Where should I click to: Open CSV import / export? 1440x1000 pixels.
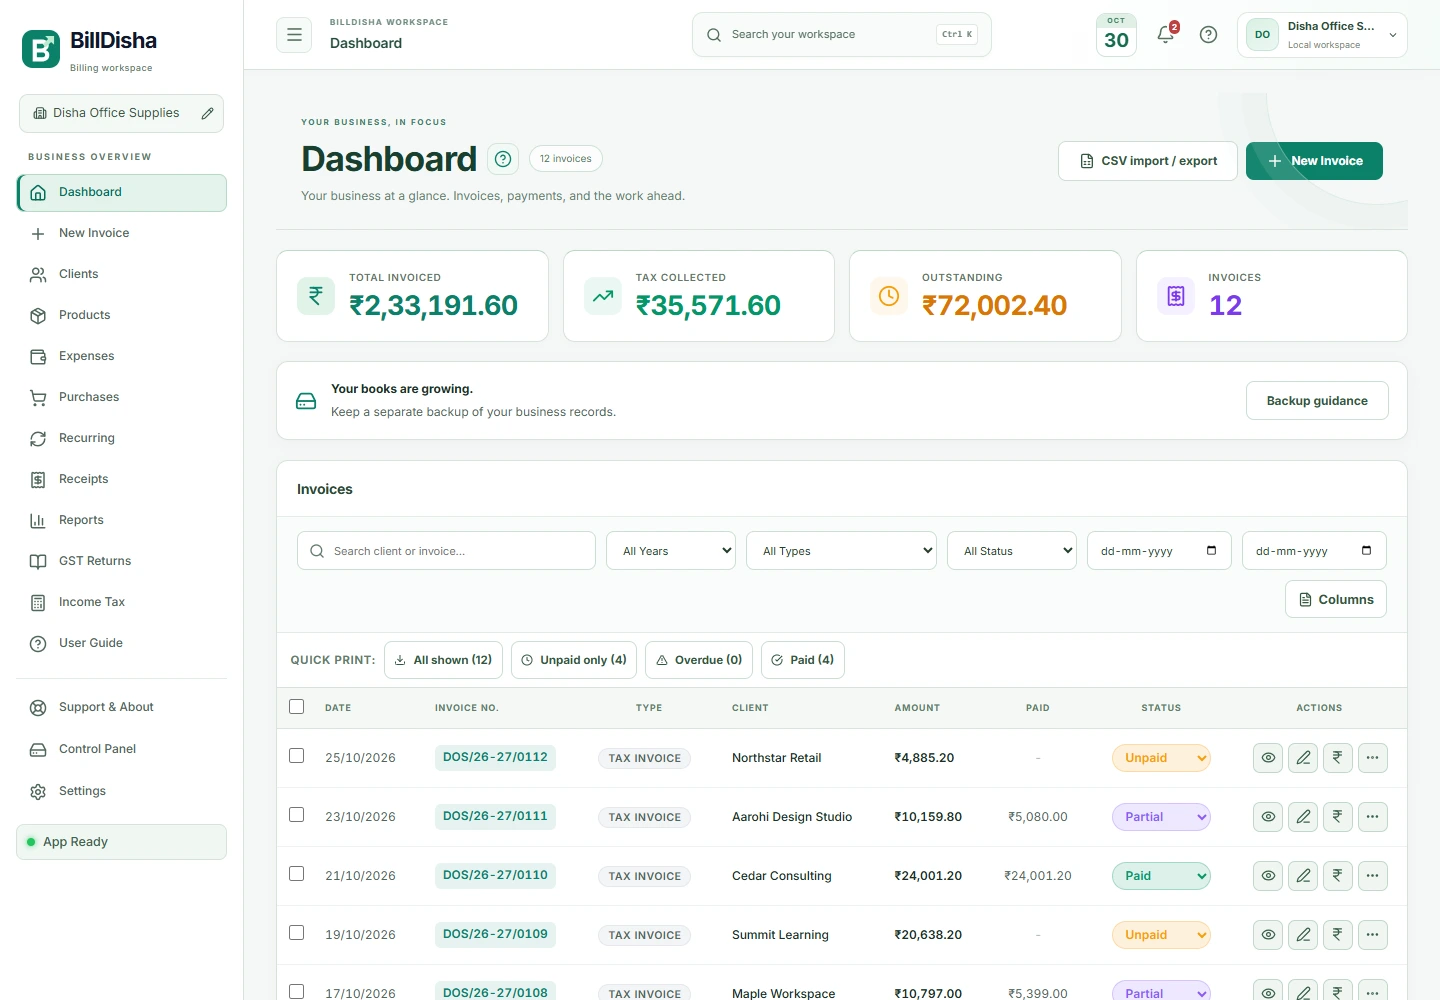tap(1148, 161)
